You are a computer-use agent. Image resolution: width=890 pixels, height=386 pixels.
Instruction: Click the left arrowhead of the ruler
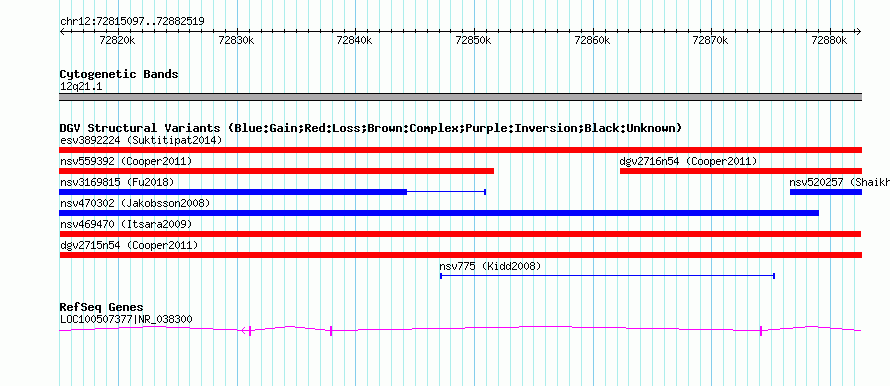[62, 32]
